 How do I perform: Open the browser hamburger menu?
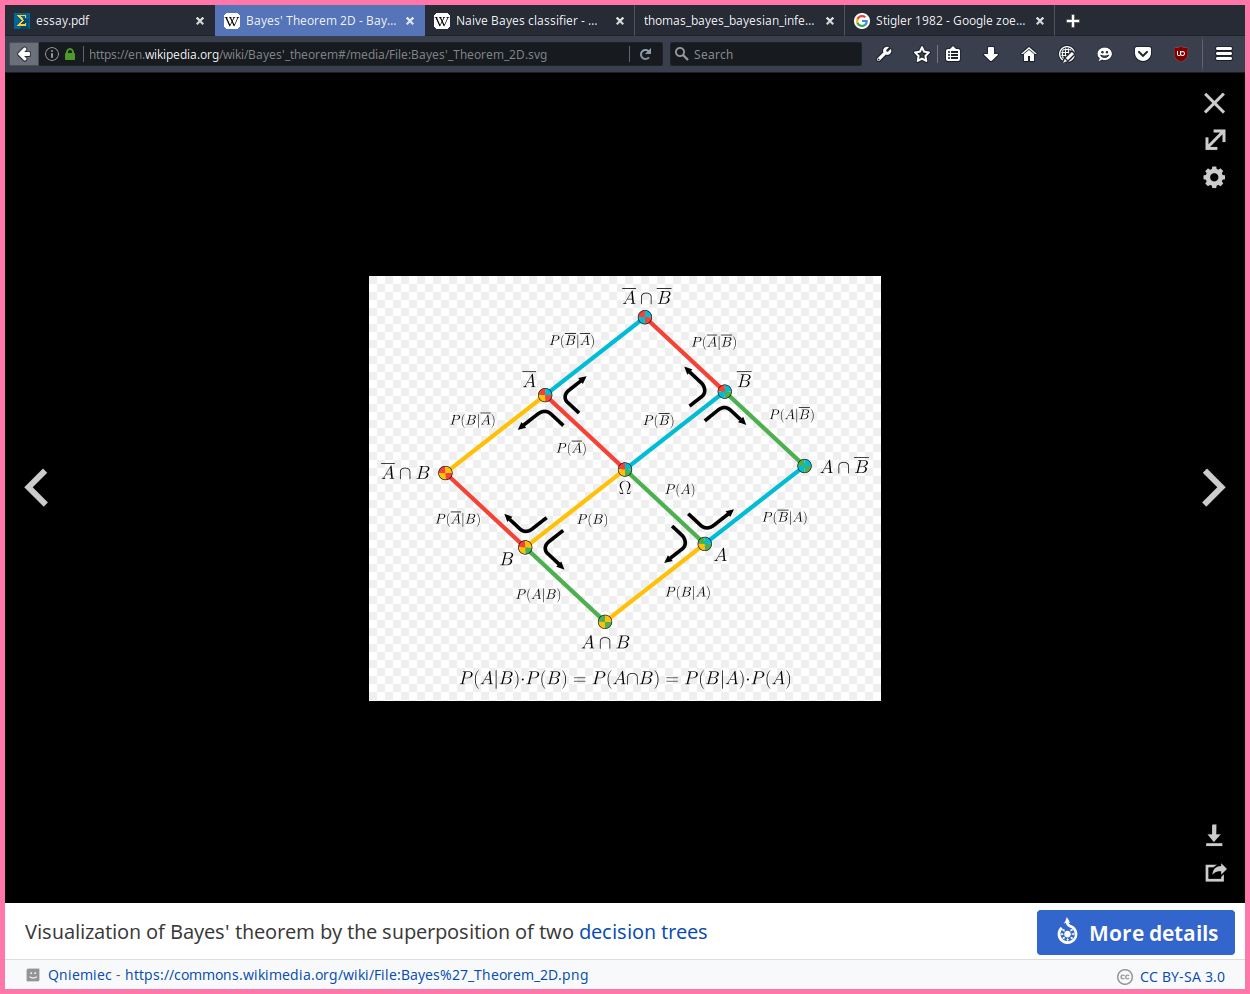1223,54
